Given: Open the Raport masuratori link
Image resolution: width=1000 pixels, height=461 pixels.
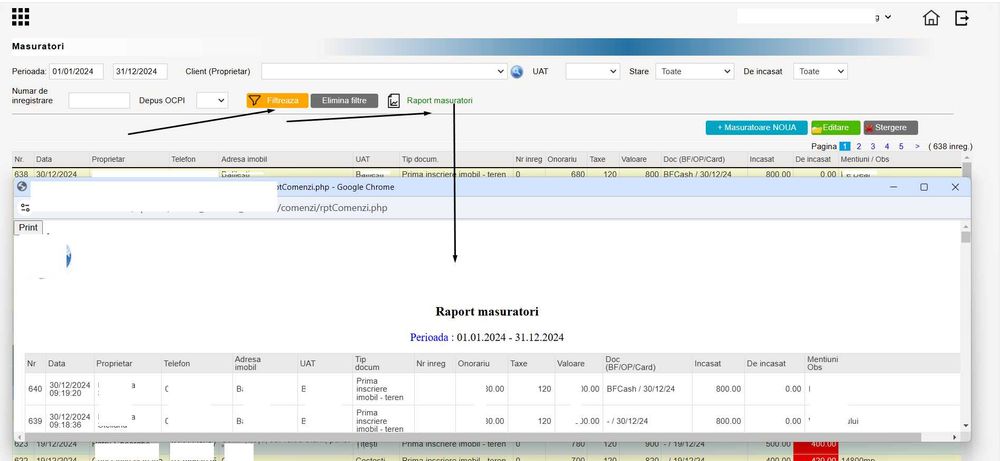Looking at the screenshot, I should coord(439,101).
